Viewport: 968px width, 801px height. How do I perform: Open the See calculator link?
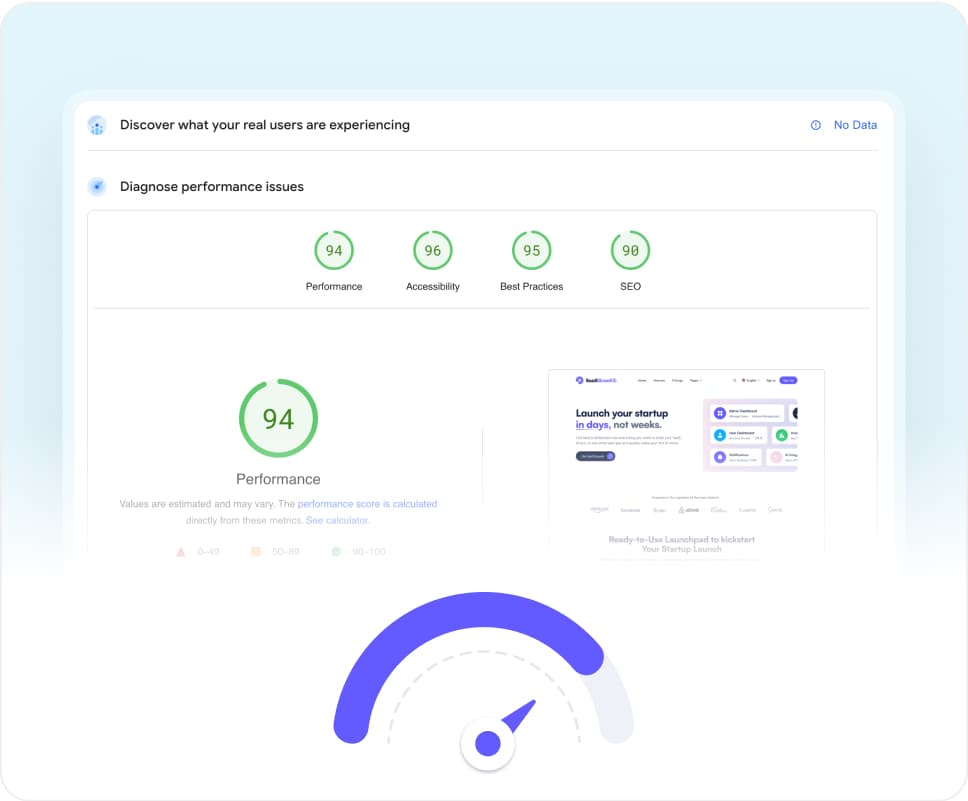[337, 519]
